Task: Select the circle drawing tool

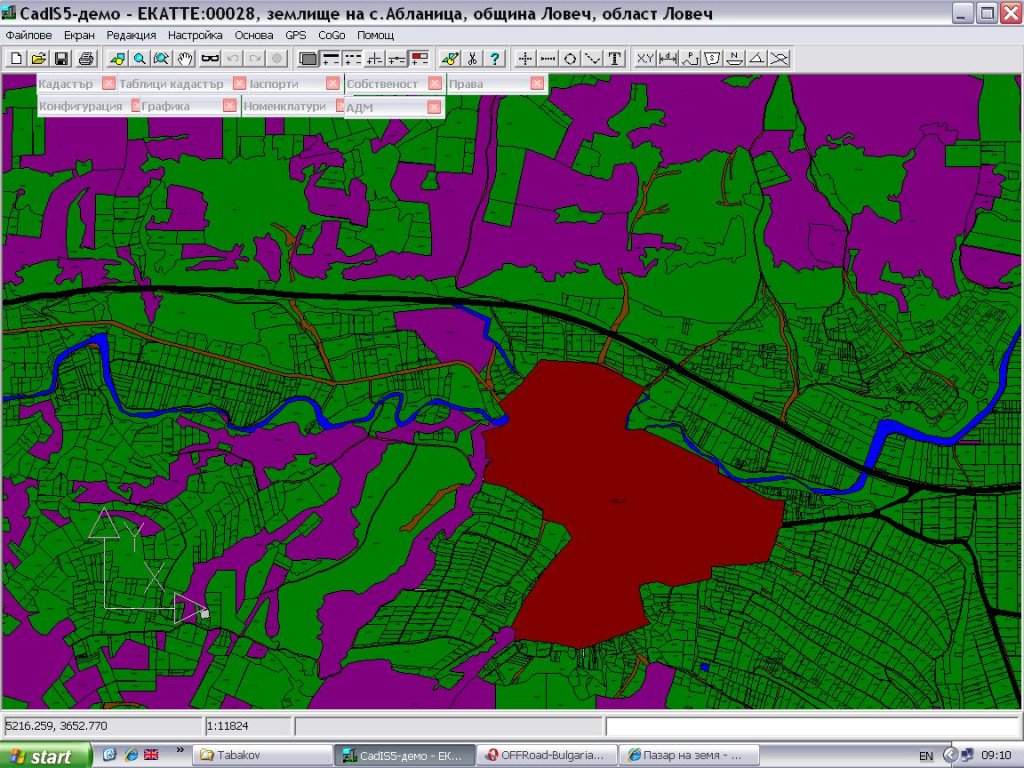Action: click(x=570, y=58)
